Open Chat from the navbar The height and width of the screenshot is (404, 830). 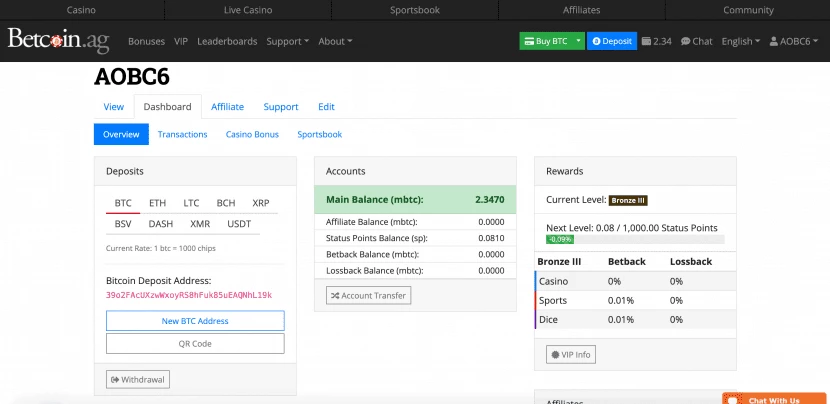click(697, 41)
